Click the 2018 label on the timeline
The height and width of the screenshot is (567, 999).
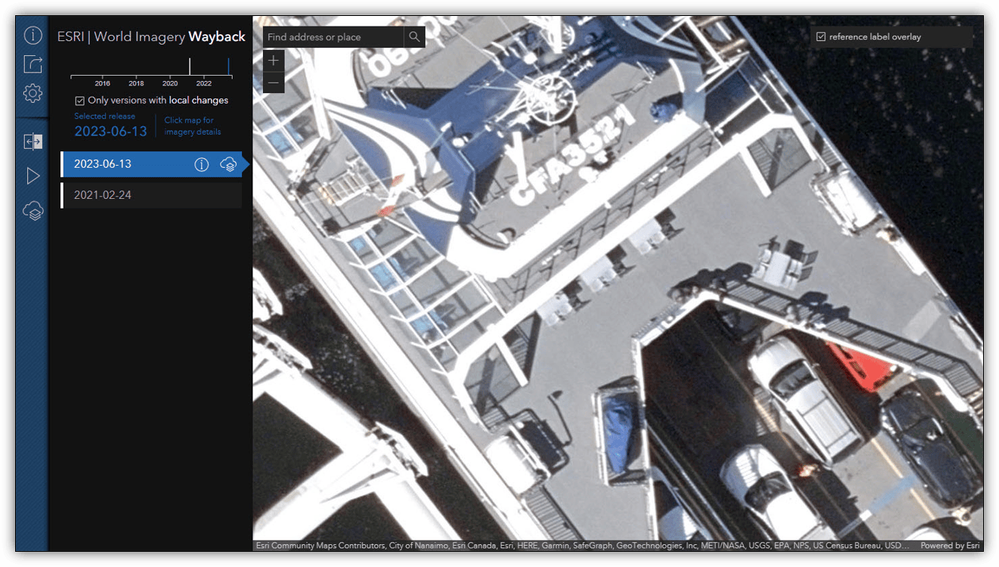[136, 83]
